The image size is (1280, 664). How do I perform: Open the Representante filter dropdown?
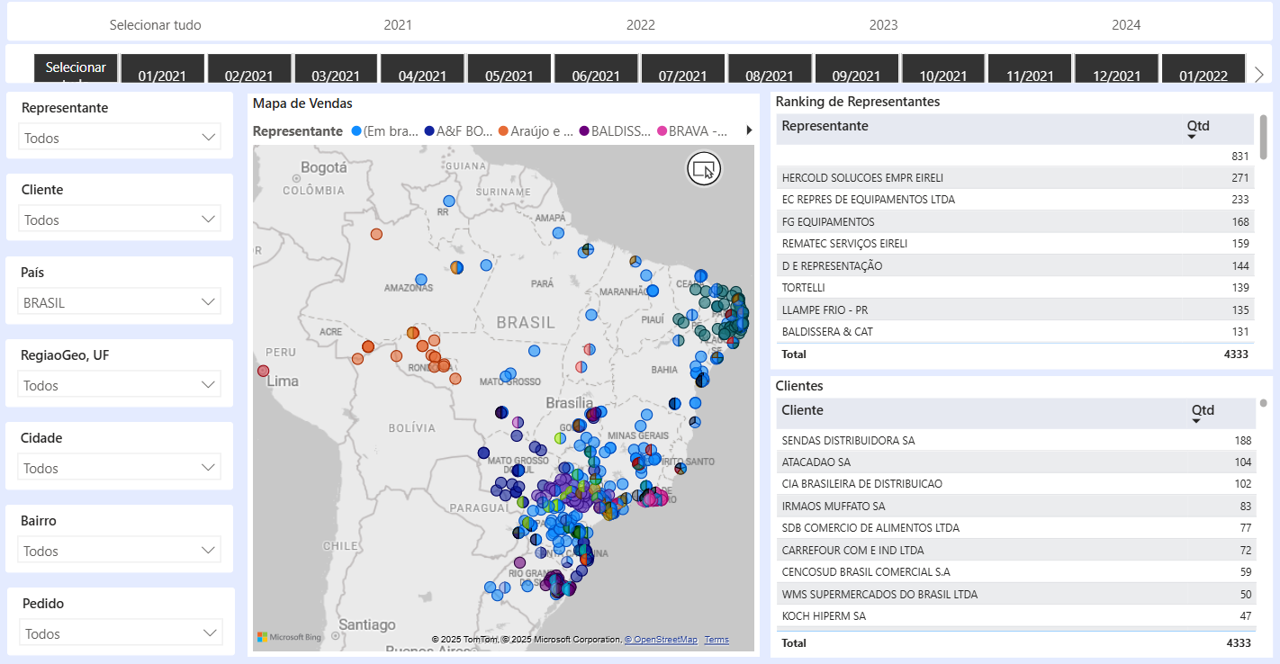120,138
